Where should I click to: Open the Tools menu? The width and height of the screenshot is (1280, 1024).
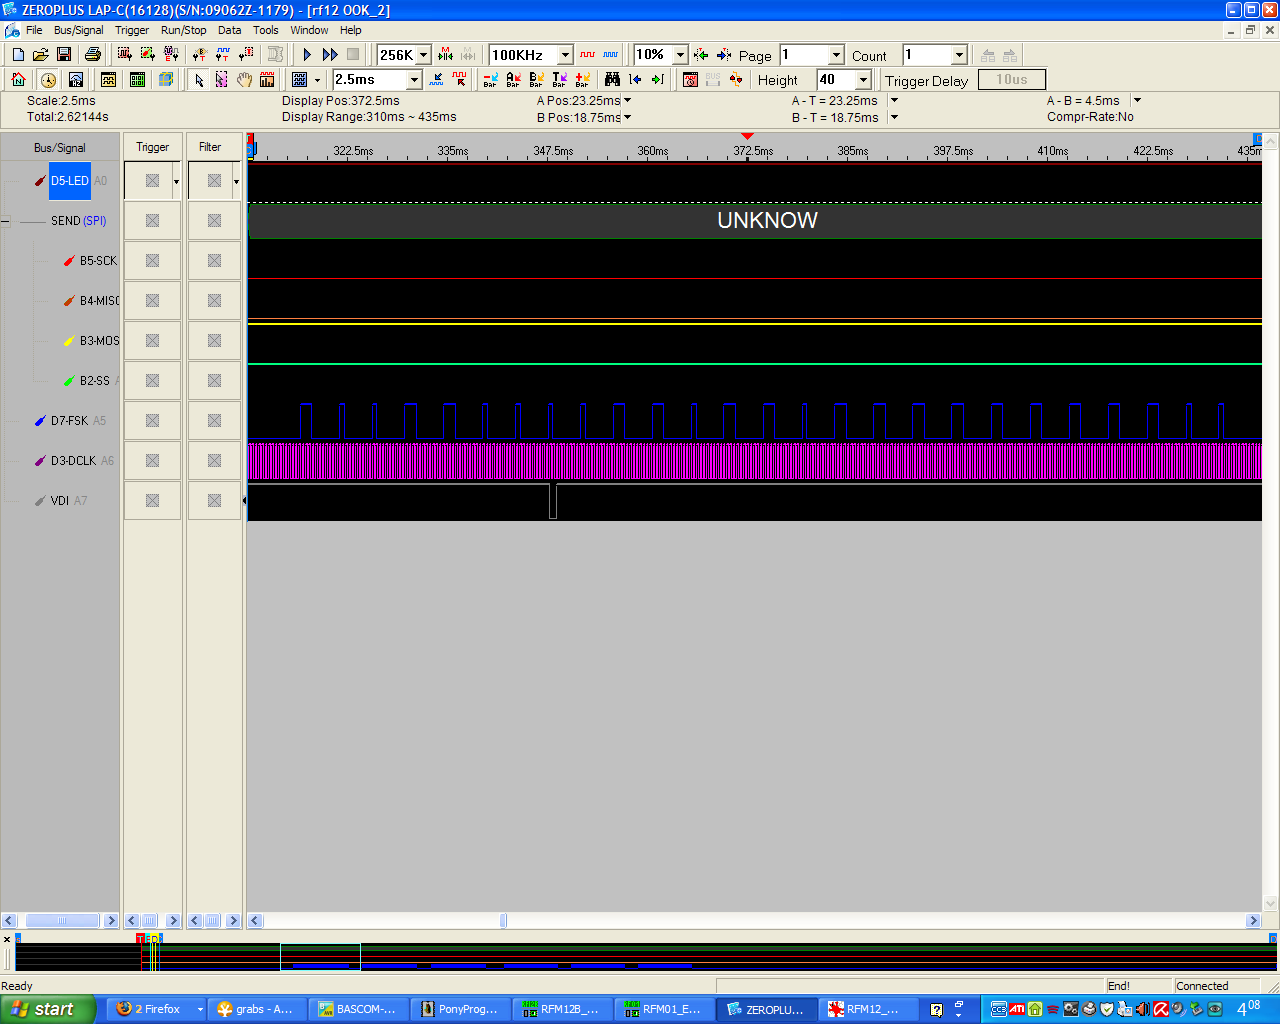point(266,30)
